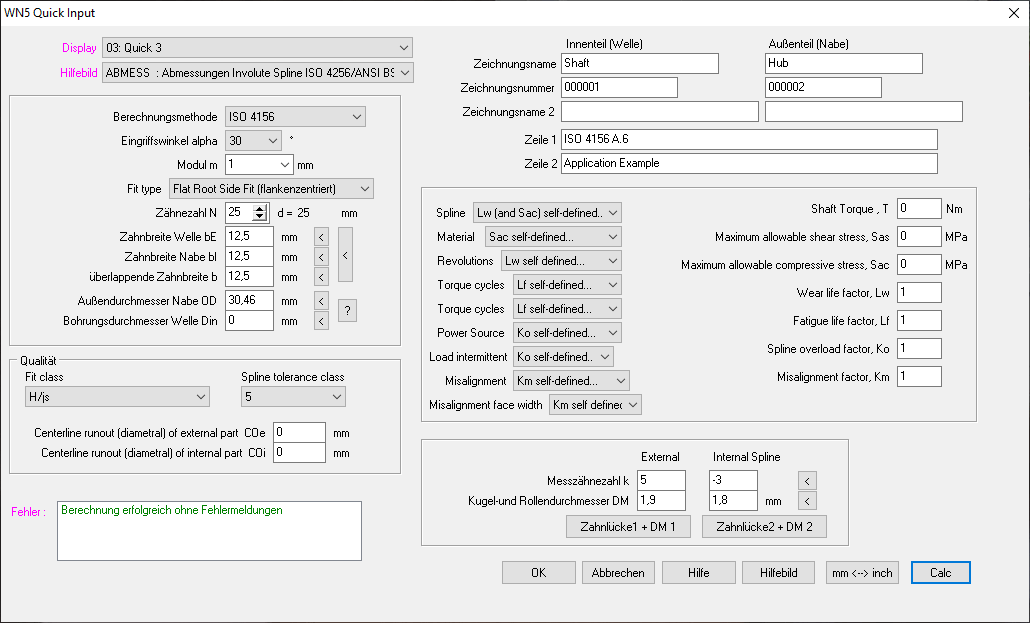Click the '<' button beside Zahnbreite Nabe bI
The width and height of the screenshot is (1030, 623).
(x=321, y=256)
